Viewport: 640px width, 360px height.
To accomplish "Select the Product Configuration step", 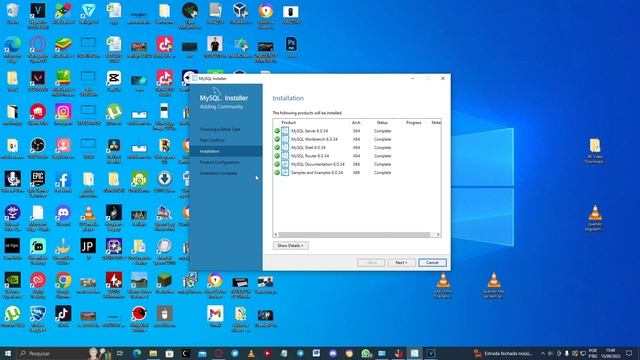I will (220, 162).
